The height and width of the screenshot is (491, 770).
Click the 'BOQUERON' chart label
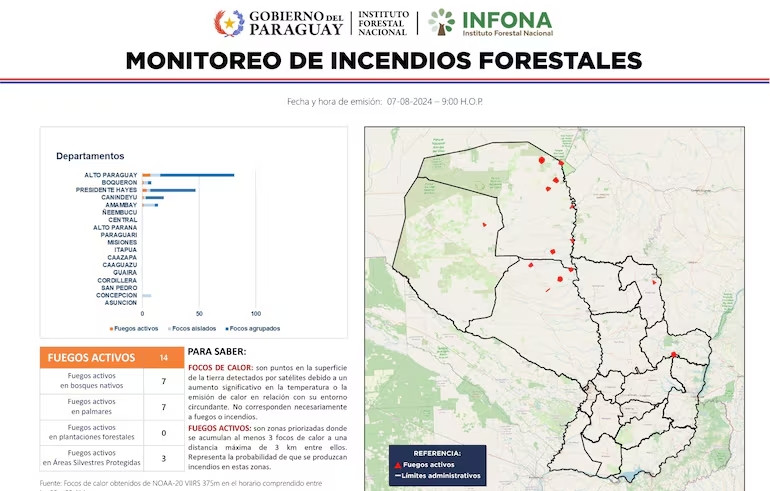tap(119, 182)
